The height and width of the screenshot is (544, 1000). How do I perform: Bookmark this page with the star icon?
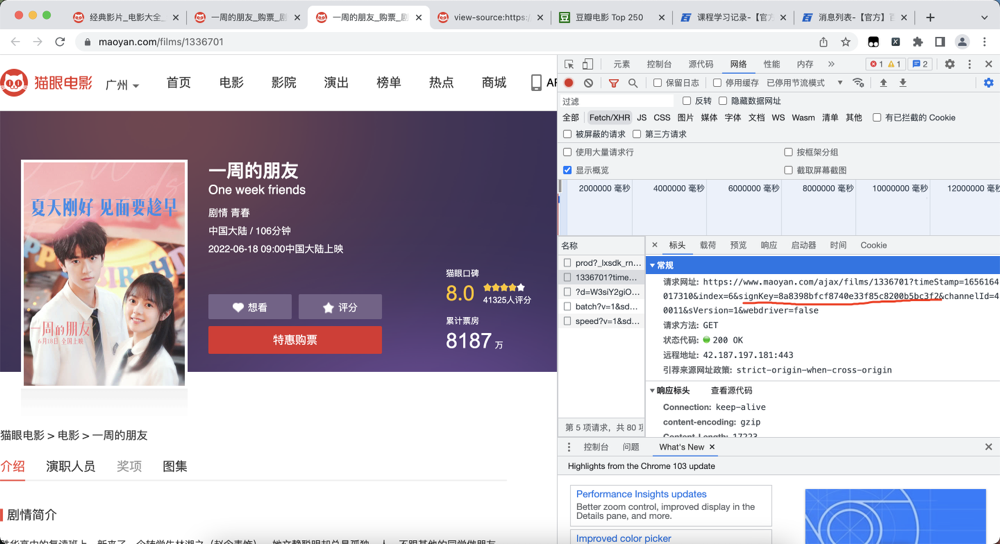tap(846, 42)
